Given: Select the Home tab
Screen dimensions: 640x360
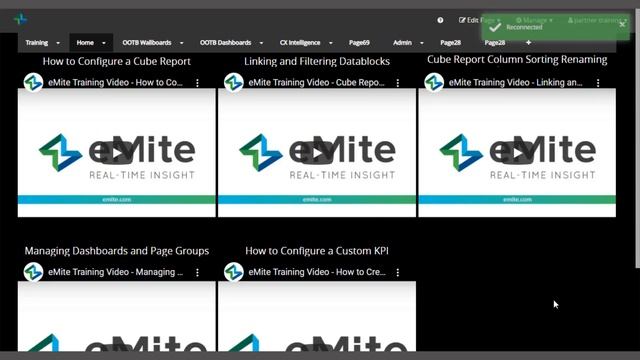Looking at the screenshot, I should click(85, 42).
